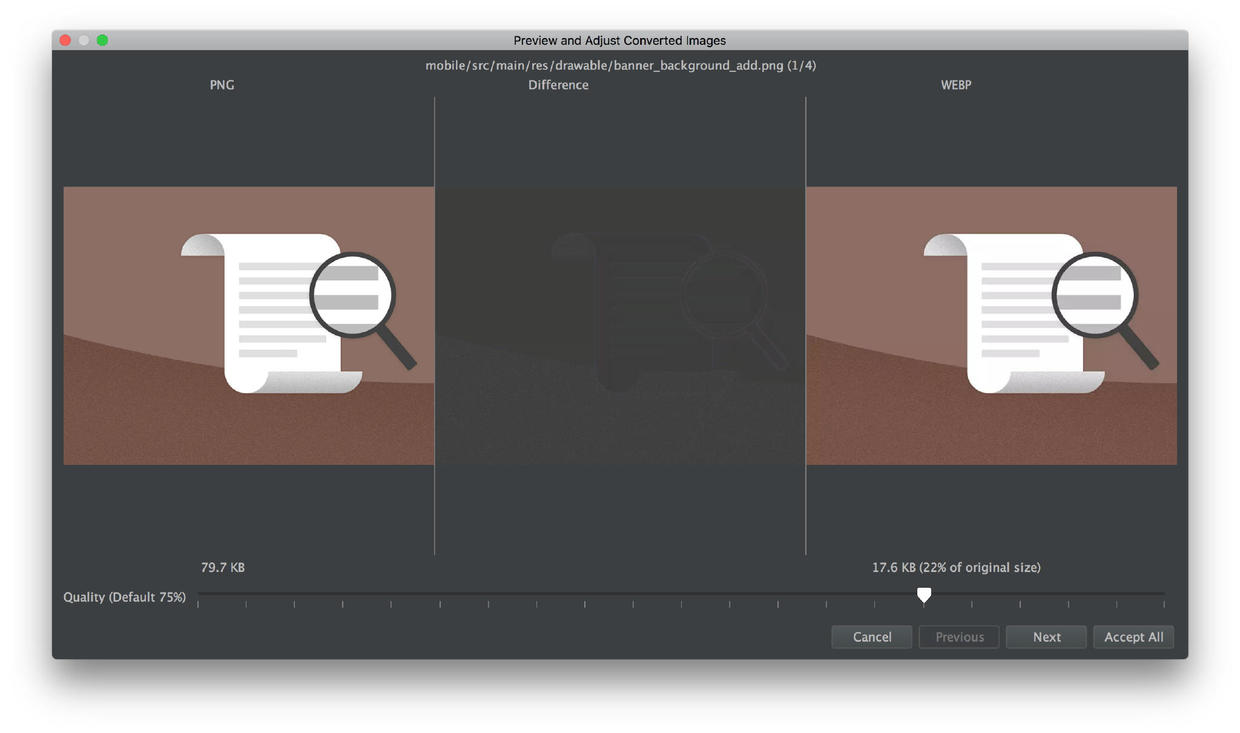Click the Difference column heading
The width and height of the screenshot is (1240, 733).
pos(558,85)
